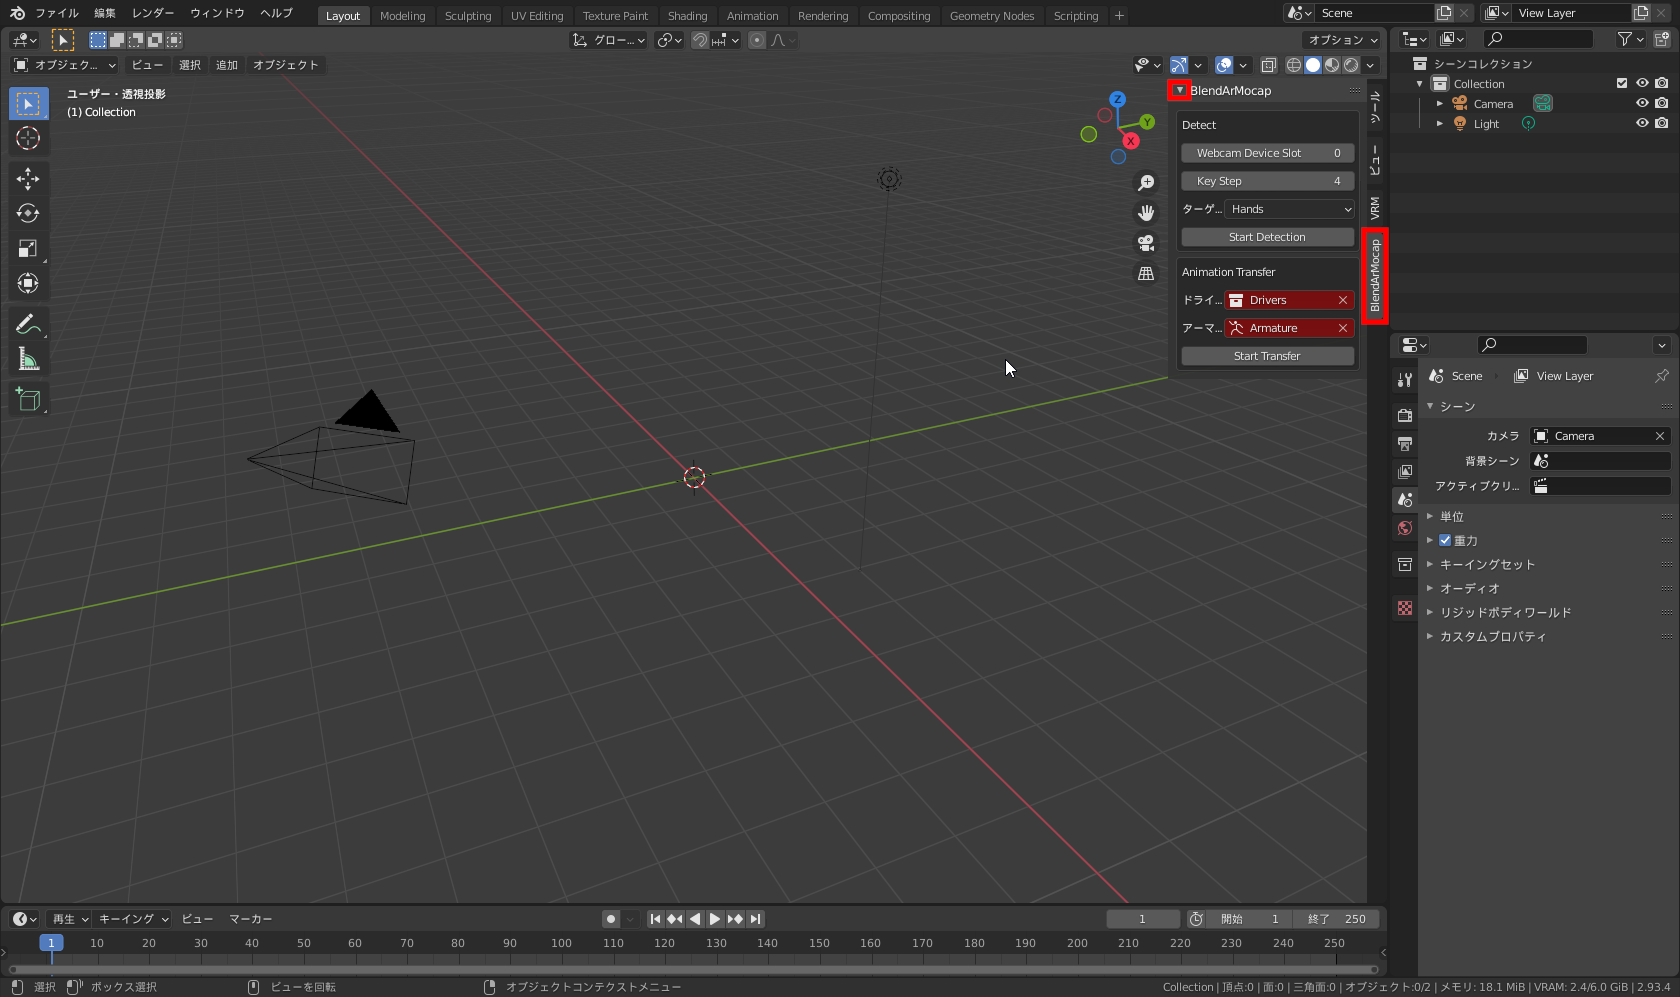The width and height of the screenshot is (1680, 997).
Task: Activate the Select Box tool
Action: coord(28,103)
